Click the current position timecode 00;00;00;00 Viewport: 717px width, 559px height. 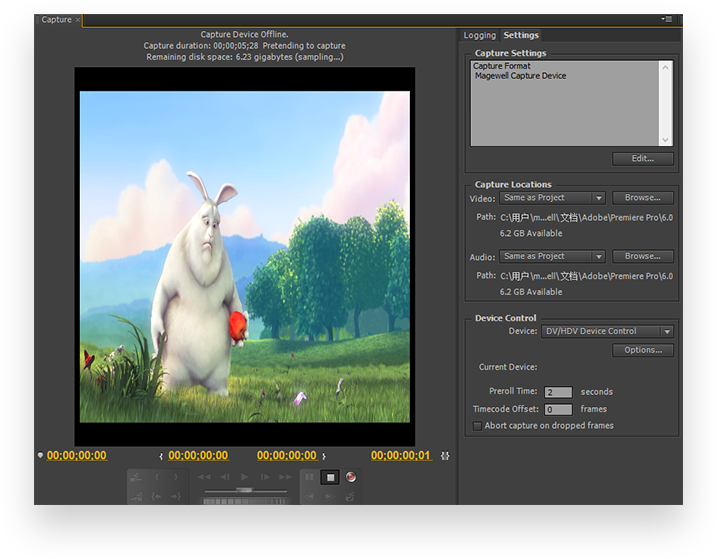point(77,456)
